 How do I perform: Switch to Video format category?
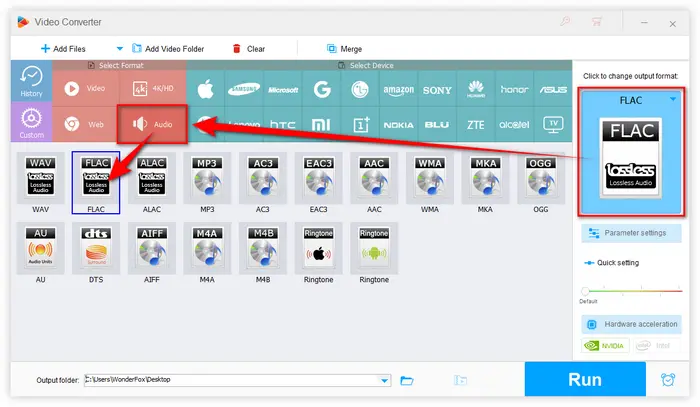[x=85, y=88]
